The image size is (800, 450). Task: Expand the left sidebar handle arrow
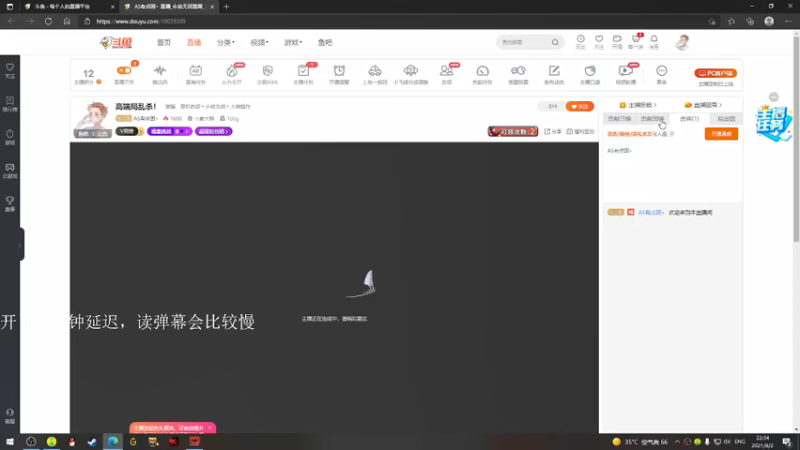pos(20,245)
